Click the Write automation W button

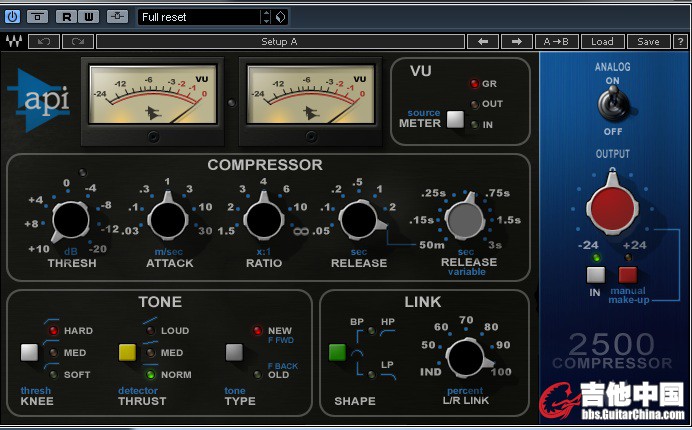[88, 17]
